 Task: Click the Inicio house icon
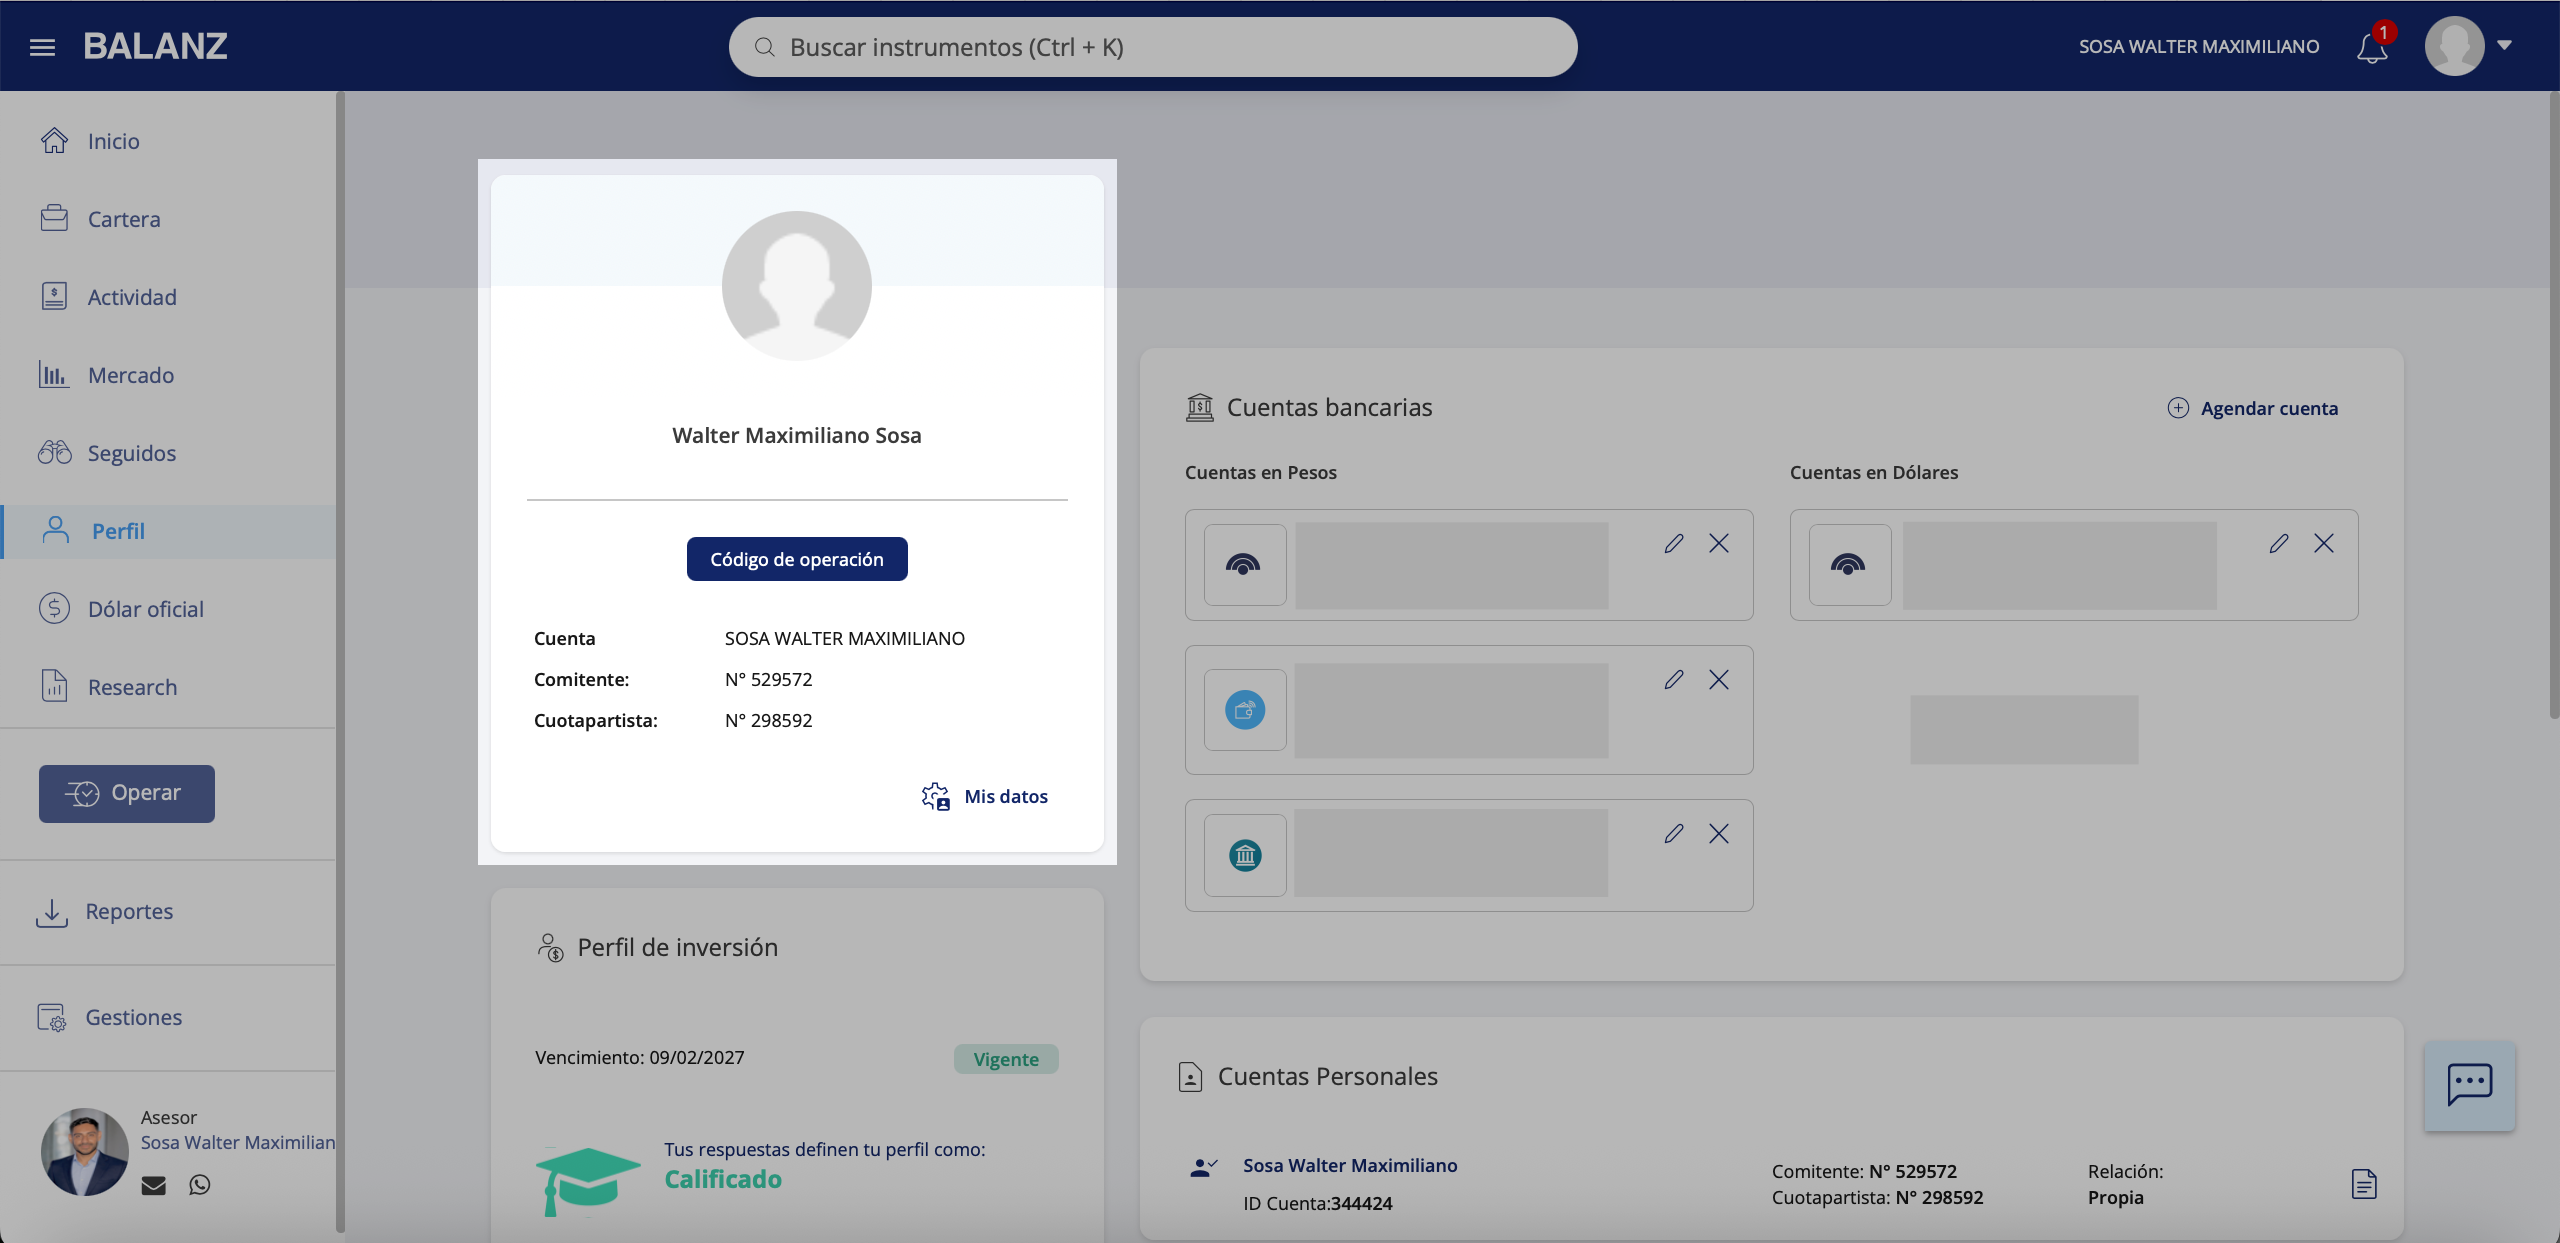(55, 140)
